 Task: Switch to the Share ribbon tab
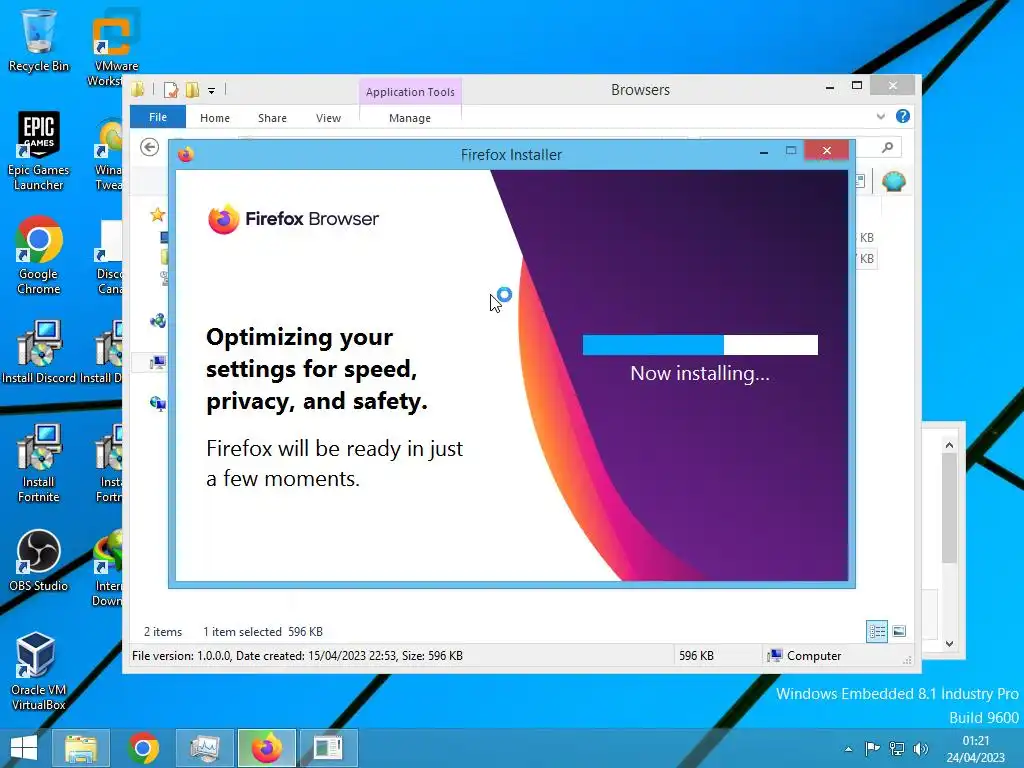(272, 118)
